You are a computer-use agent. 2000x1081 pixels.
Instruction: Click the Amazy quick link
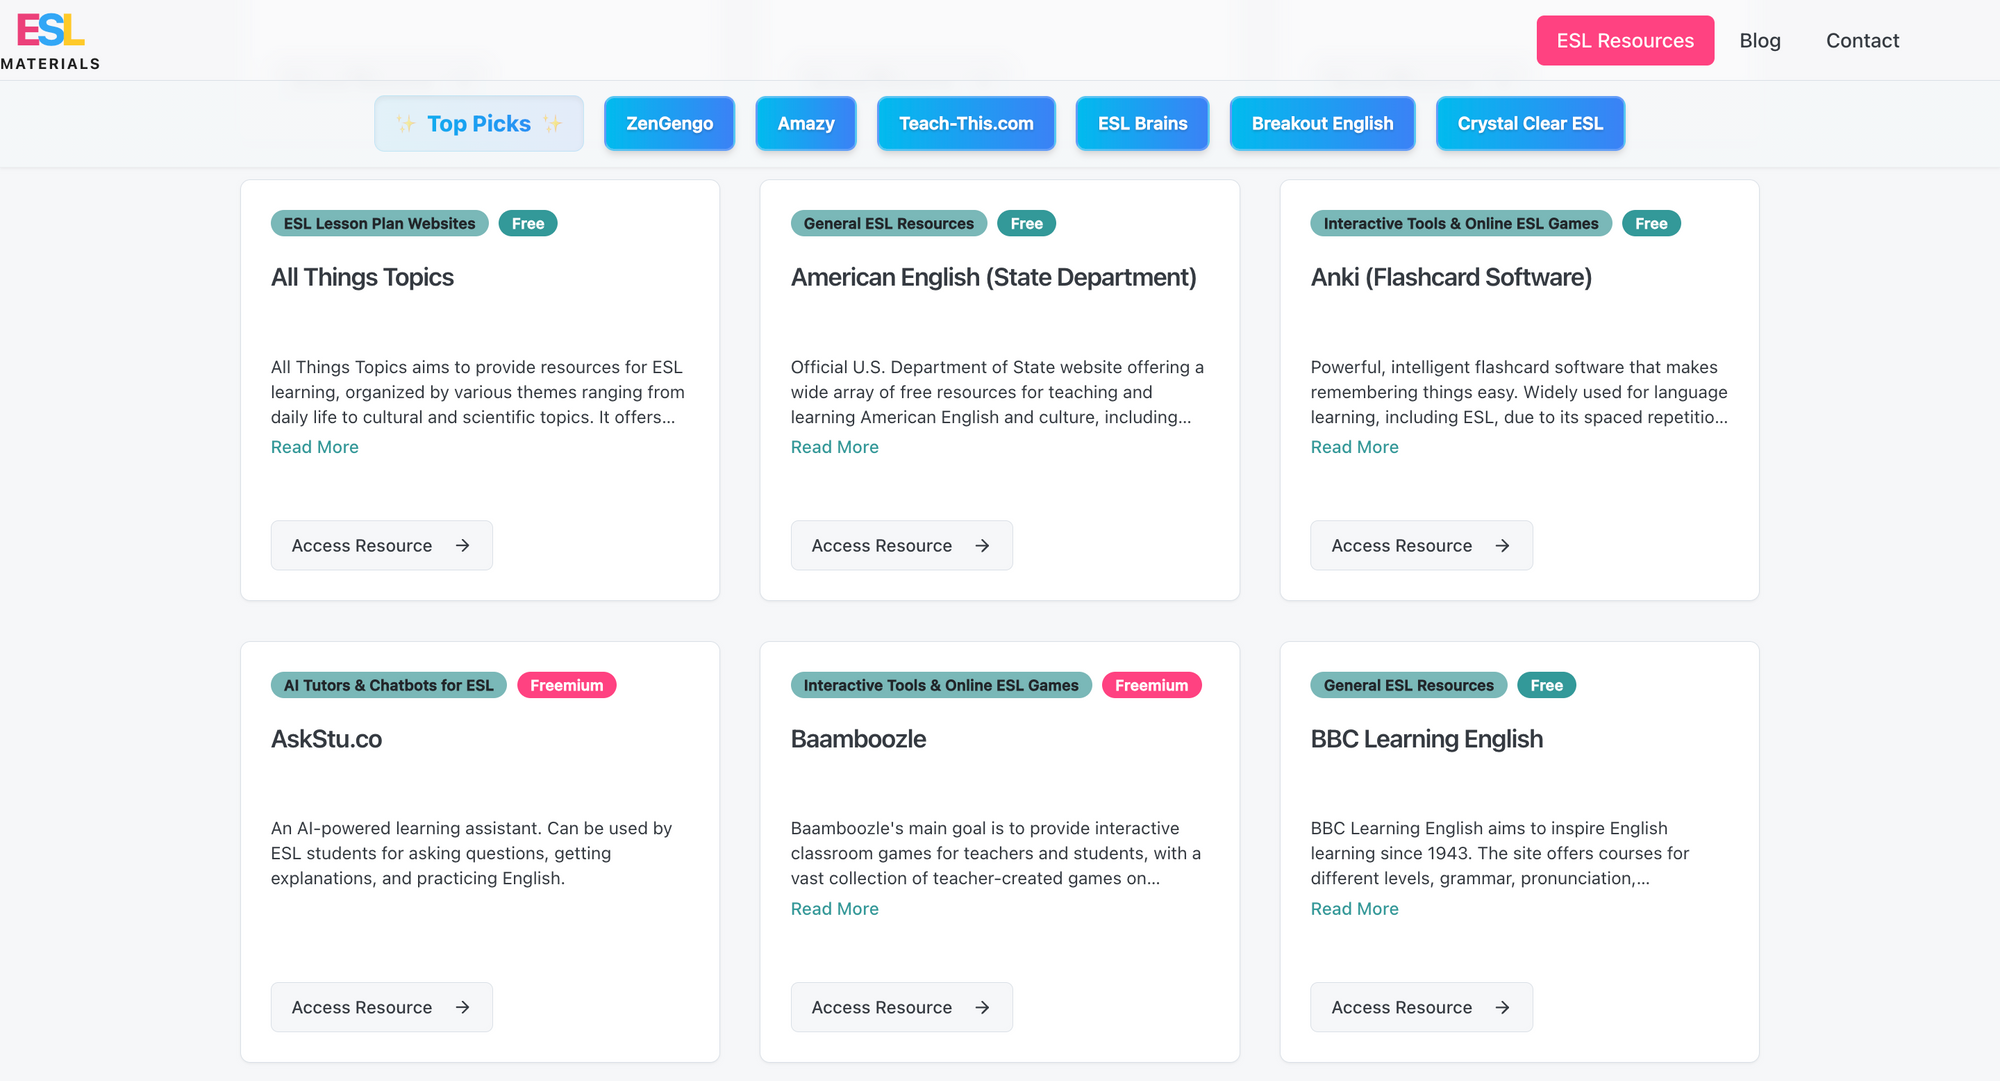click(806, 124)
